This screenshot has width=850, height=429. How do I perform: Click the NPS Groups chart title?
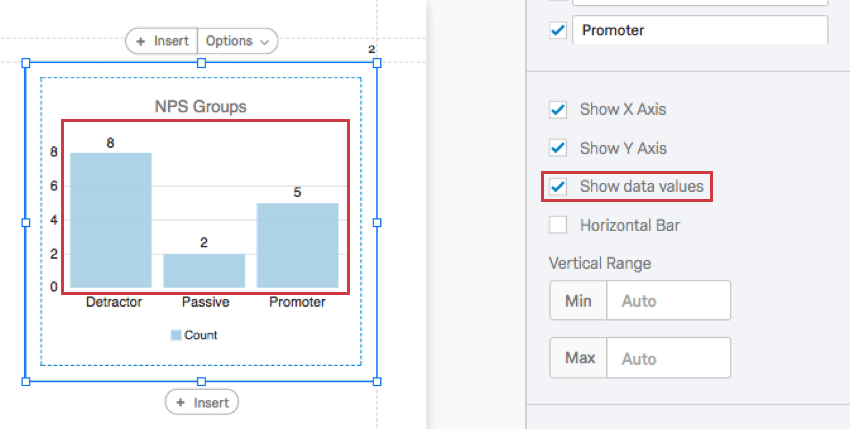[200, 106]
